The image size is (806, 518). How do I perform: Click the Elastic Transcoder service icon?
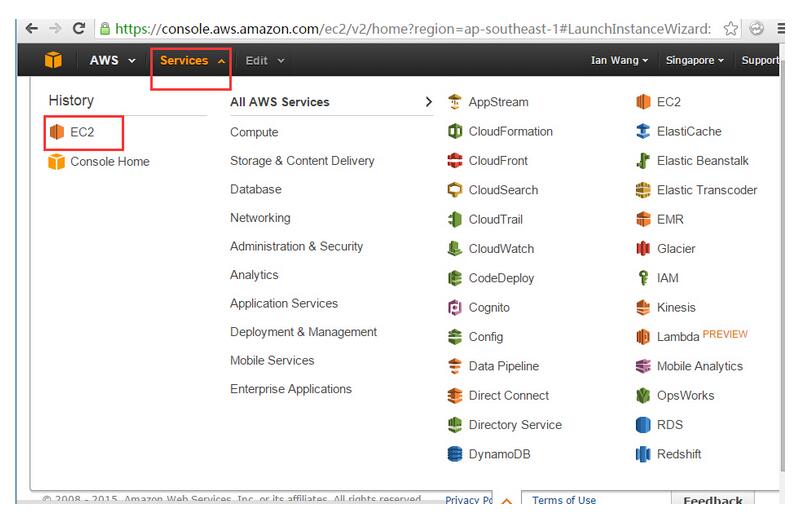tap(643, 190)
